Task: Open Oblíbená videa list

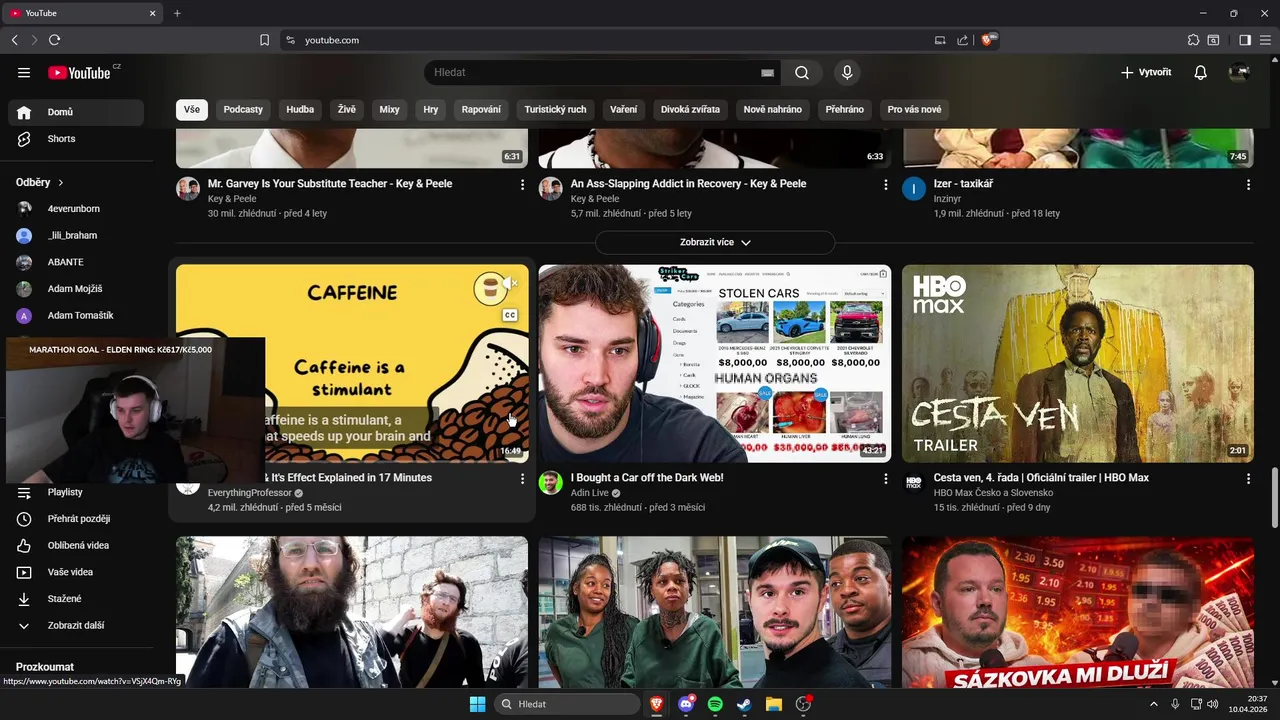Action: pyautogui.click(x=76, y=545)
